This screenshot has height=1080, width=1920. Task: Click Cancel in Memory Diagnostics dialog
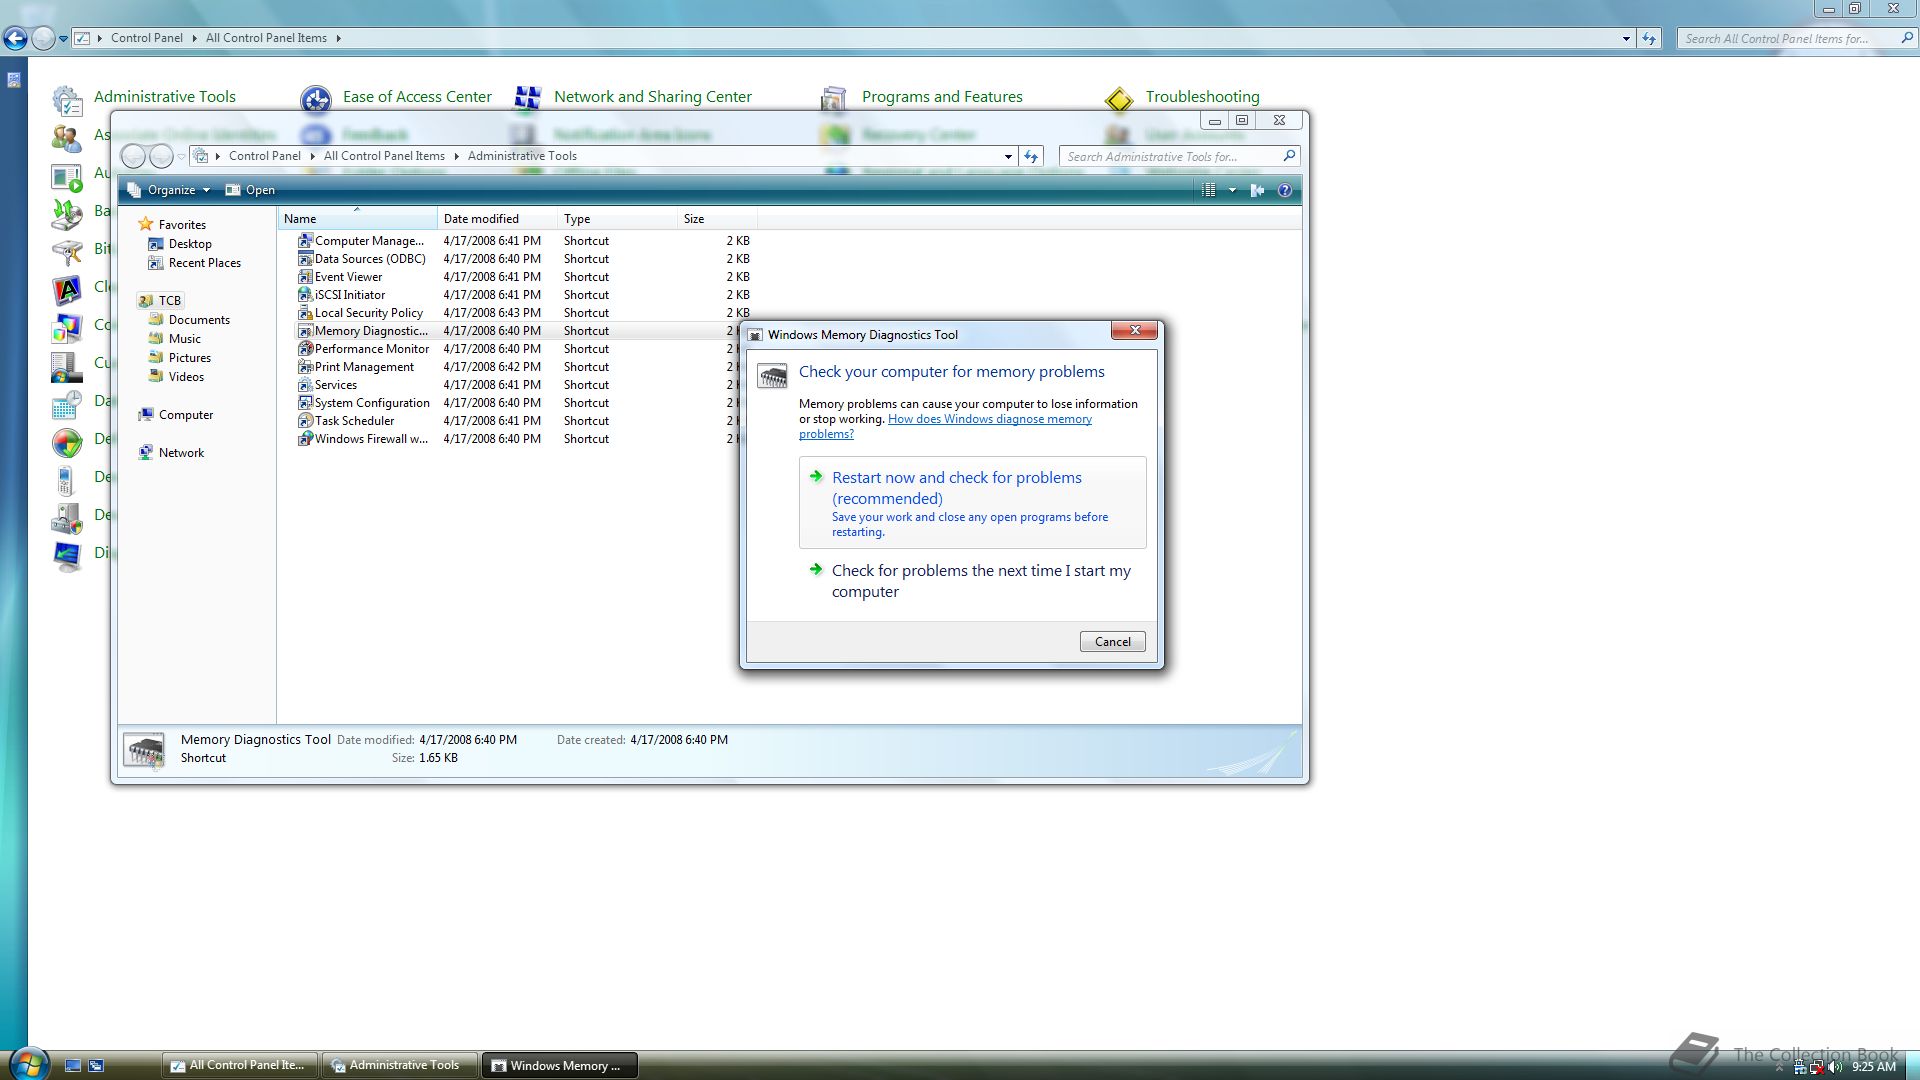1112,642
